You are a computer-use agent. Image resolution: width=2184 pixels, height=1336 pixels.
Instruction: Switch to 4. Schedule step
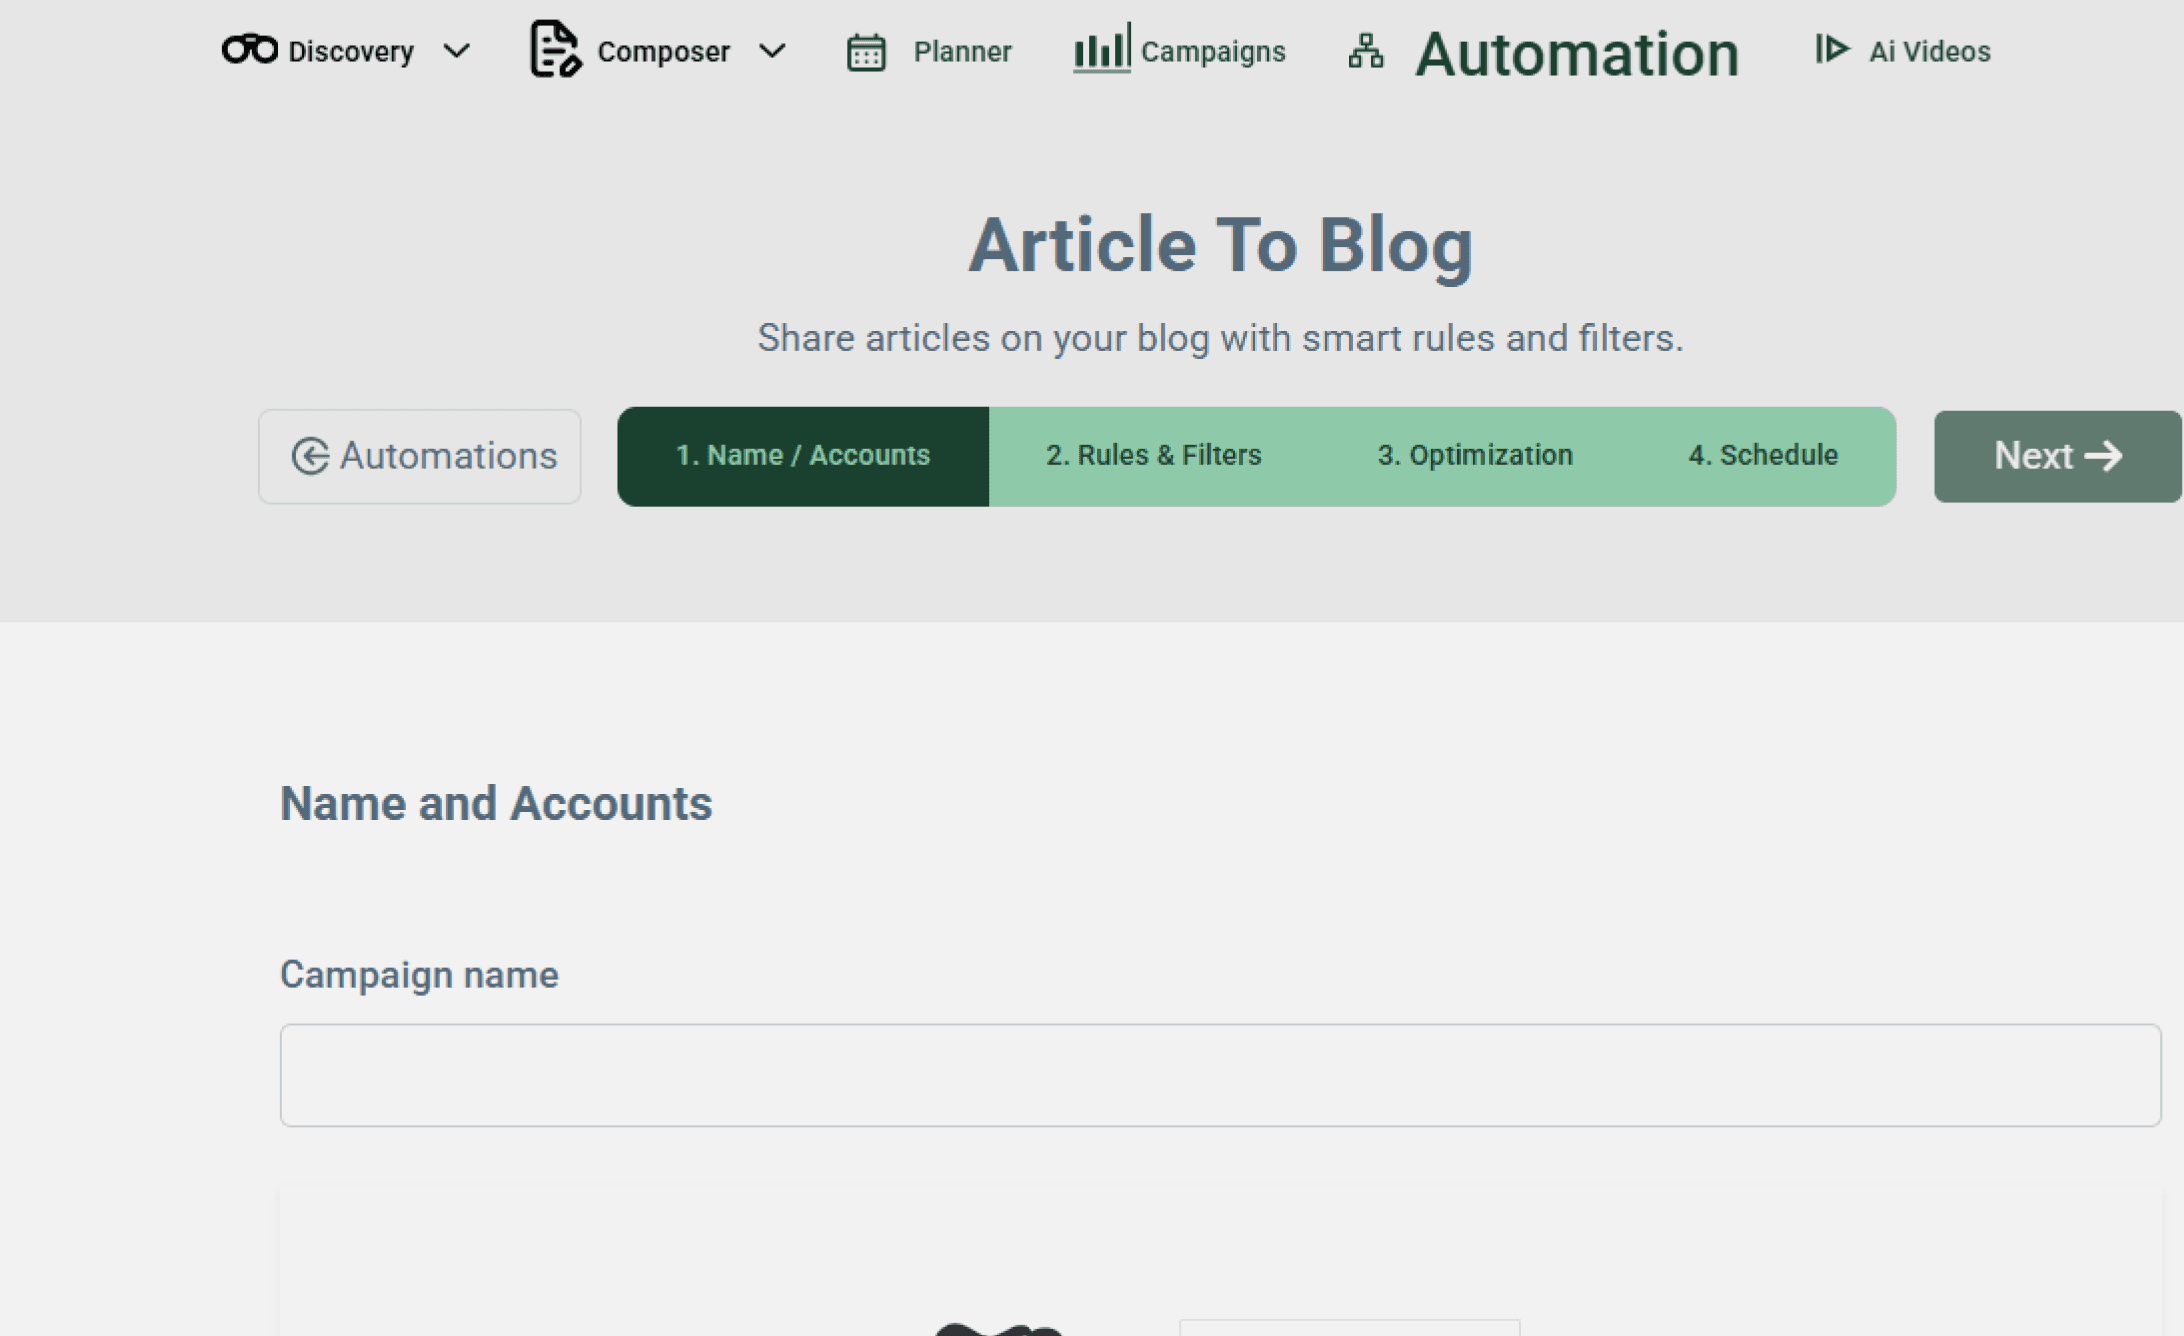tap(1763, 456)
